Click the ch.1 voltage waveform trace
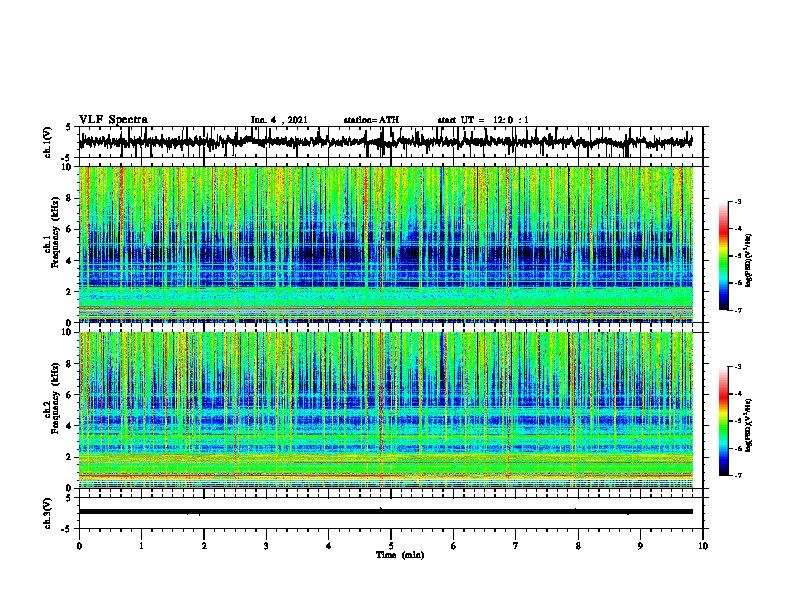 click(x=386, y=142)
